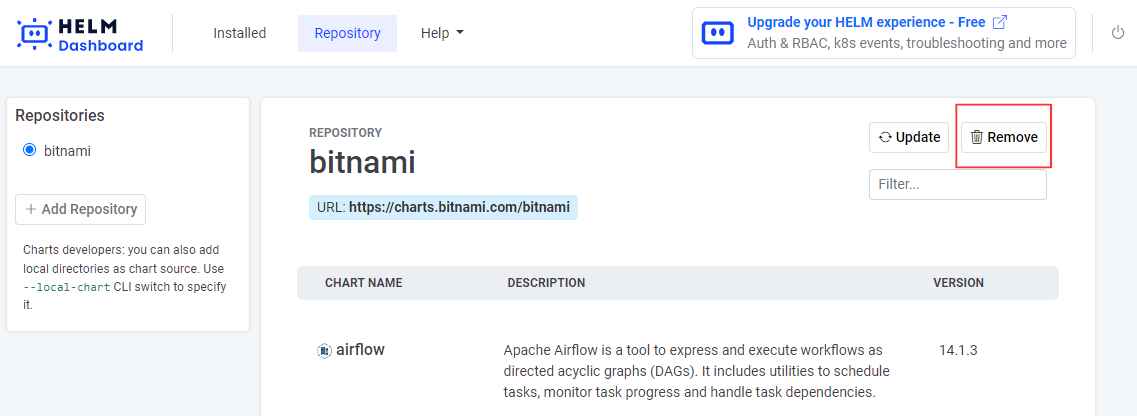Click the Add Repository button
Screen dimensions: 1137x416
80,209
